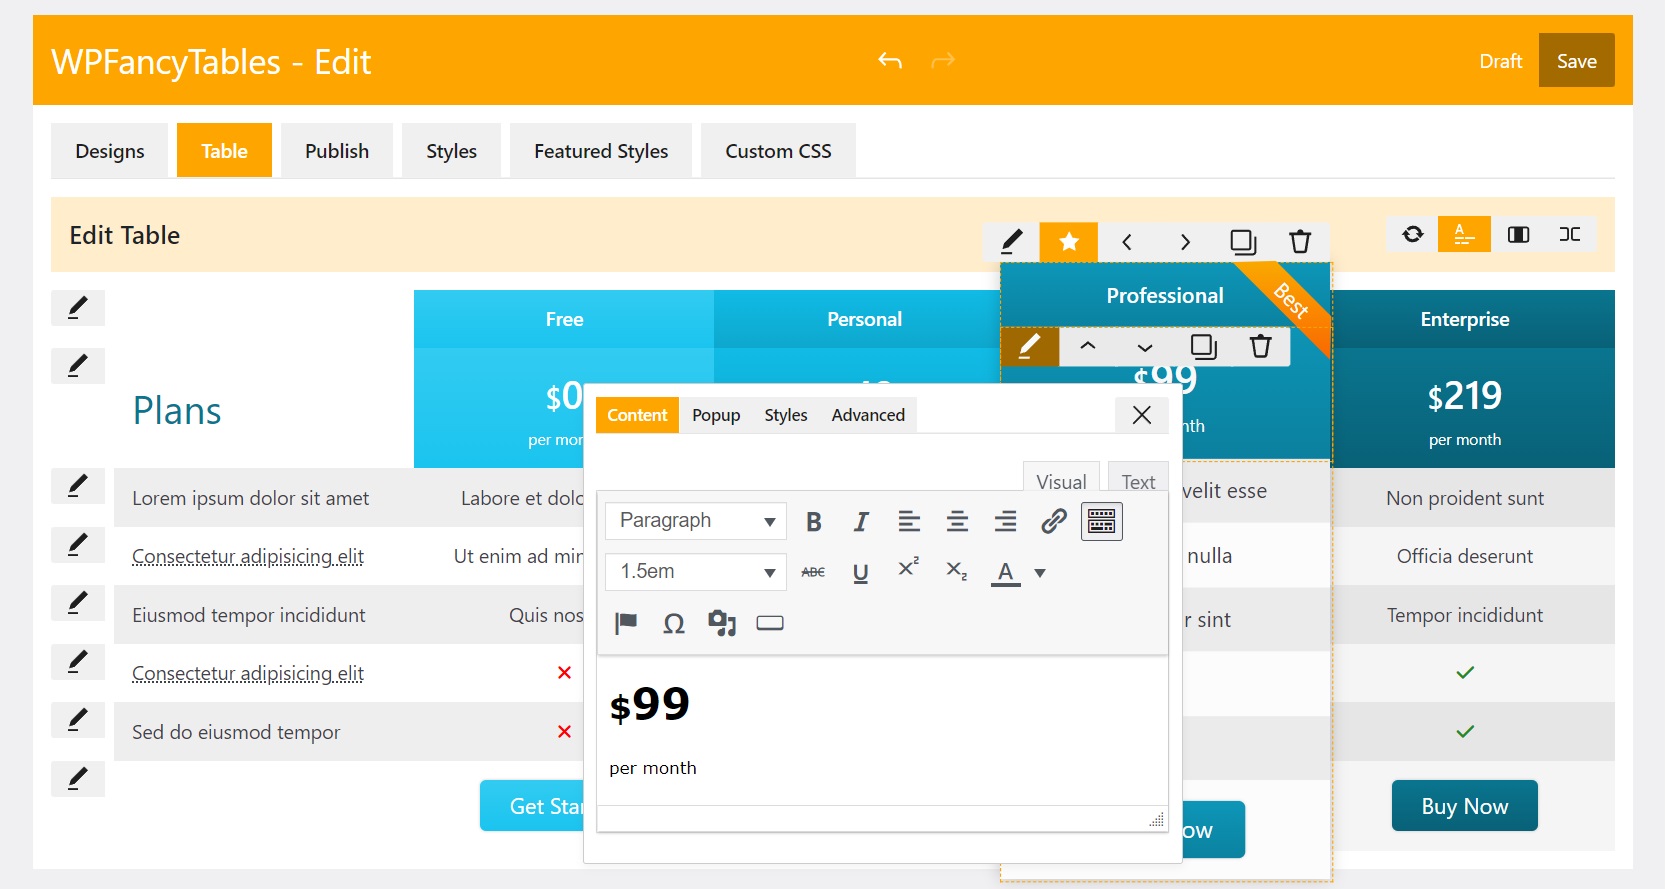The width and height of the screenshot is (1665, 889).
Task: Open the 1.5em font size dropdown
Action: (696, 571)
